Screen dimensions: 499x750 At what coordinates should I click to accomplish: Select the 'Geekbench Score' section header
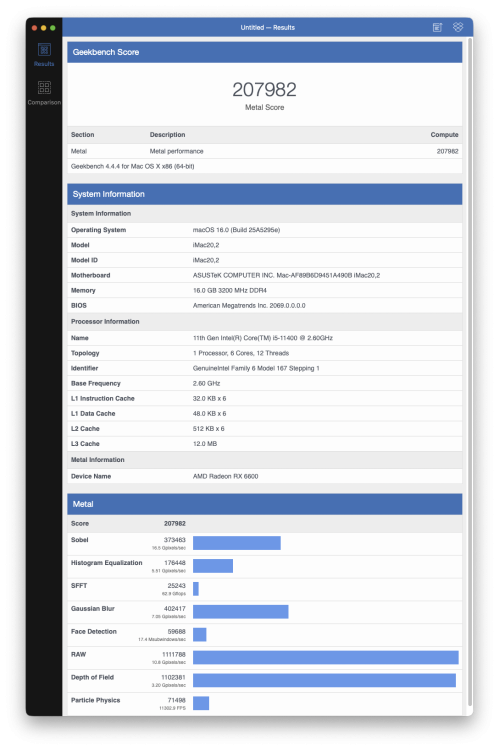tap(265, 52)
